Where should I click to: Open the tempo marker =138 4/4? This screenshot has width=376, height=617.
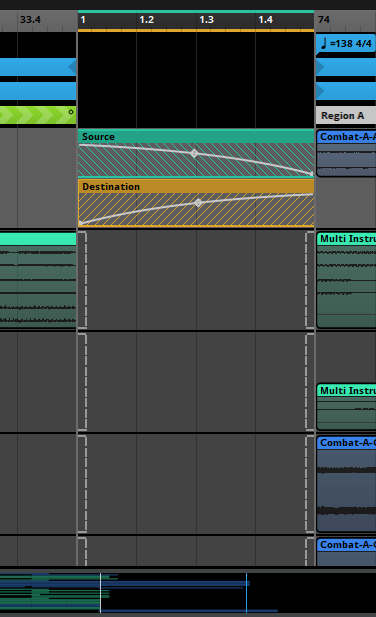(x=345, y=43)
